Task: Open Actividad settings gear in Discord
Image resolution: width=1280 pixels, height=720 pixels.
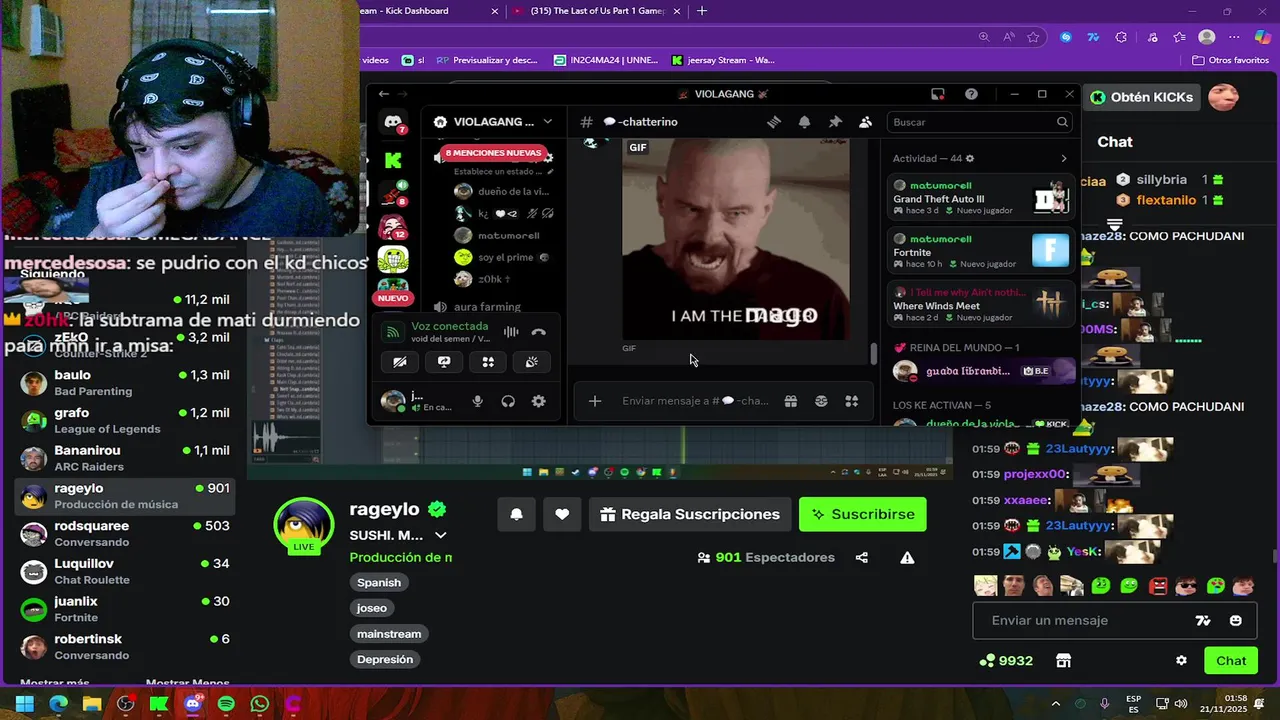Action: (969, 159)
